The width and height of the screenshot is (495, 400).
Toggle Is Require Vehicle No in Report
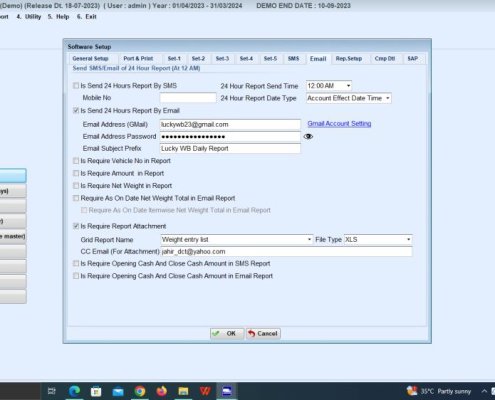tap(76, 161)
